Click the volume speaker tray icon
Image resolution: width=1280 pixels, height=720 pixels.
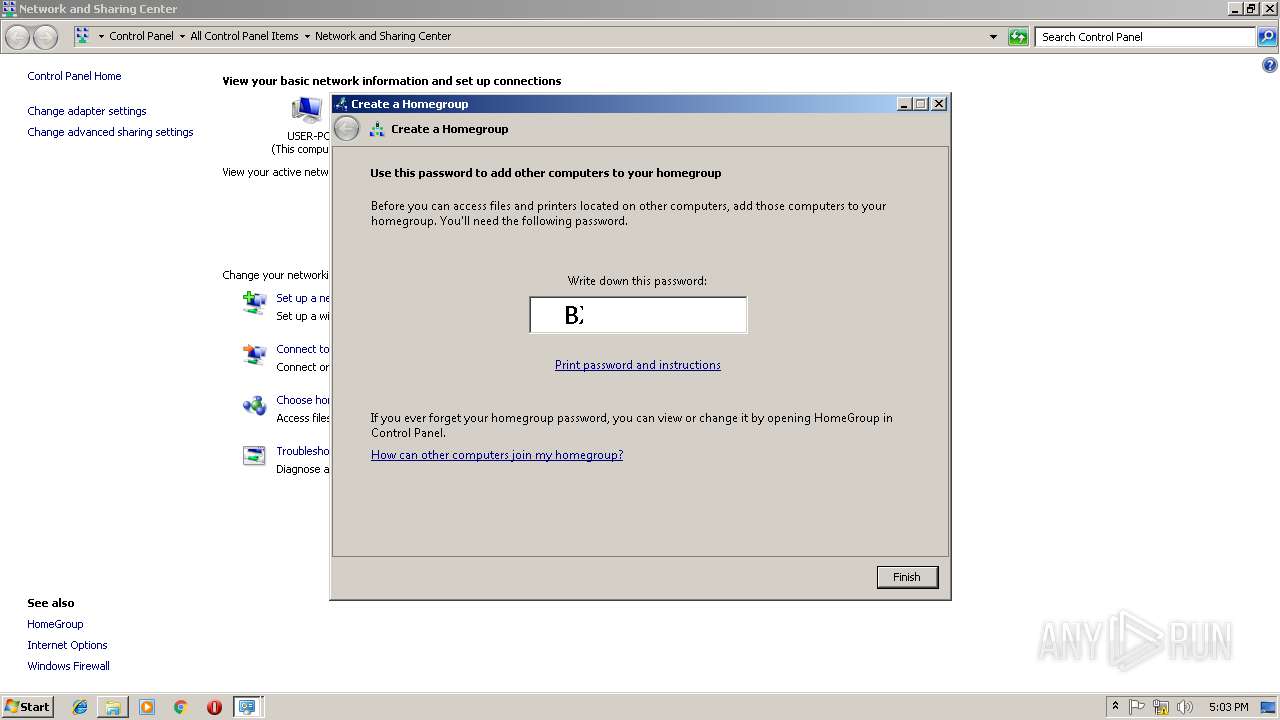pos(1185,707)
